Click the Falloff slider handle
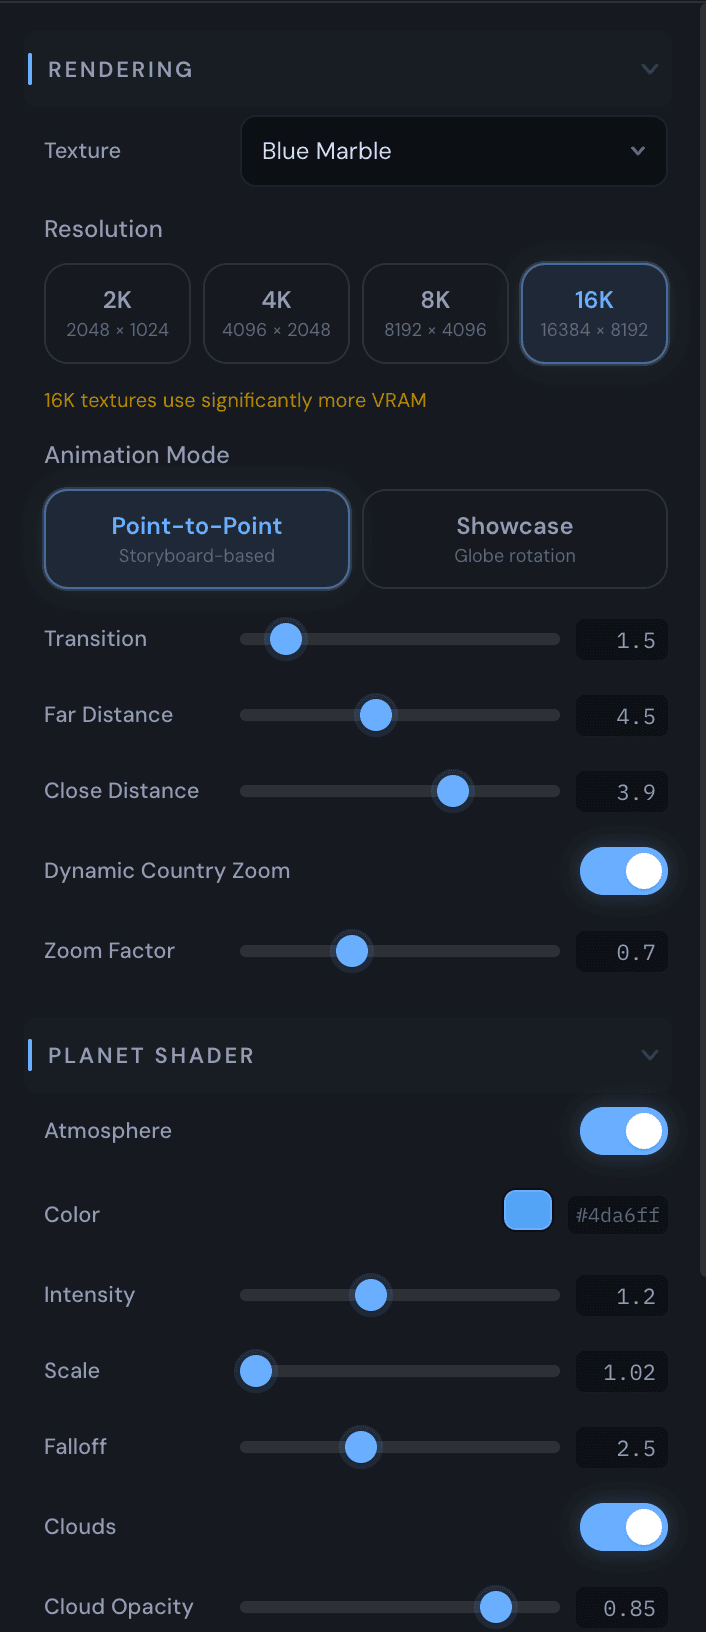The width and height of the screenshot is (706, 1632). click(x=361, y=1447)
